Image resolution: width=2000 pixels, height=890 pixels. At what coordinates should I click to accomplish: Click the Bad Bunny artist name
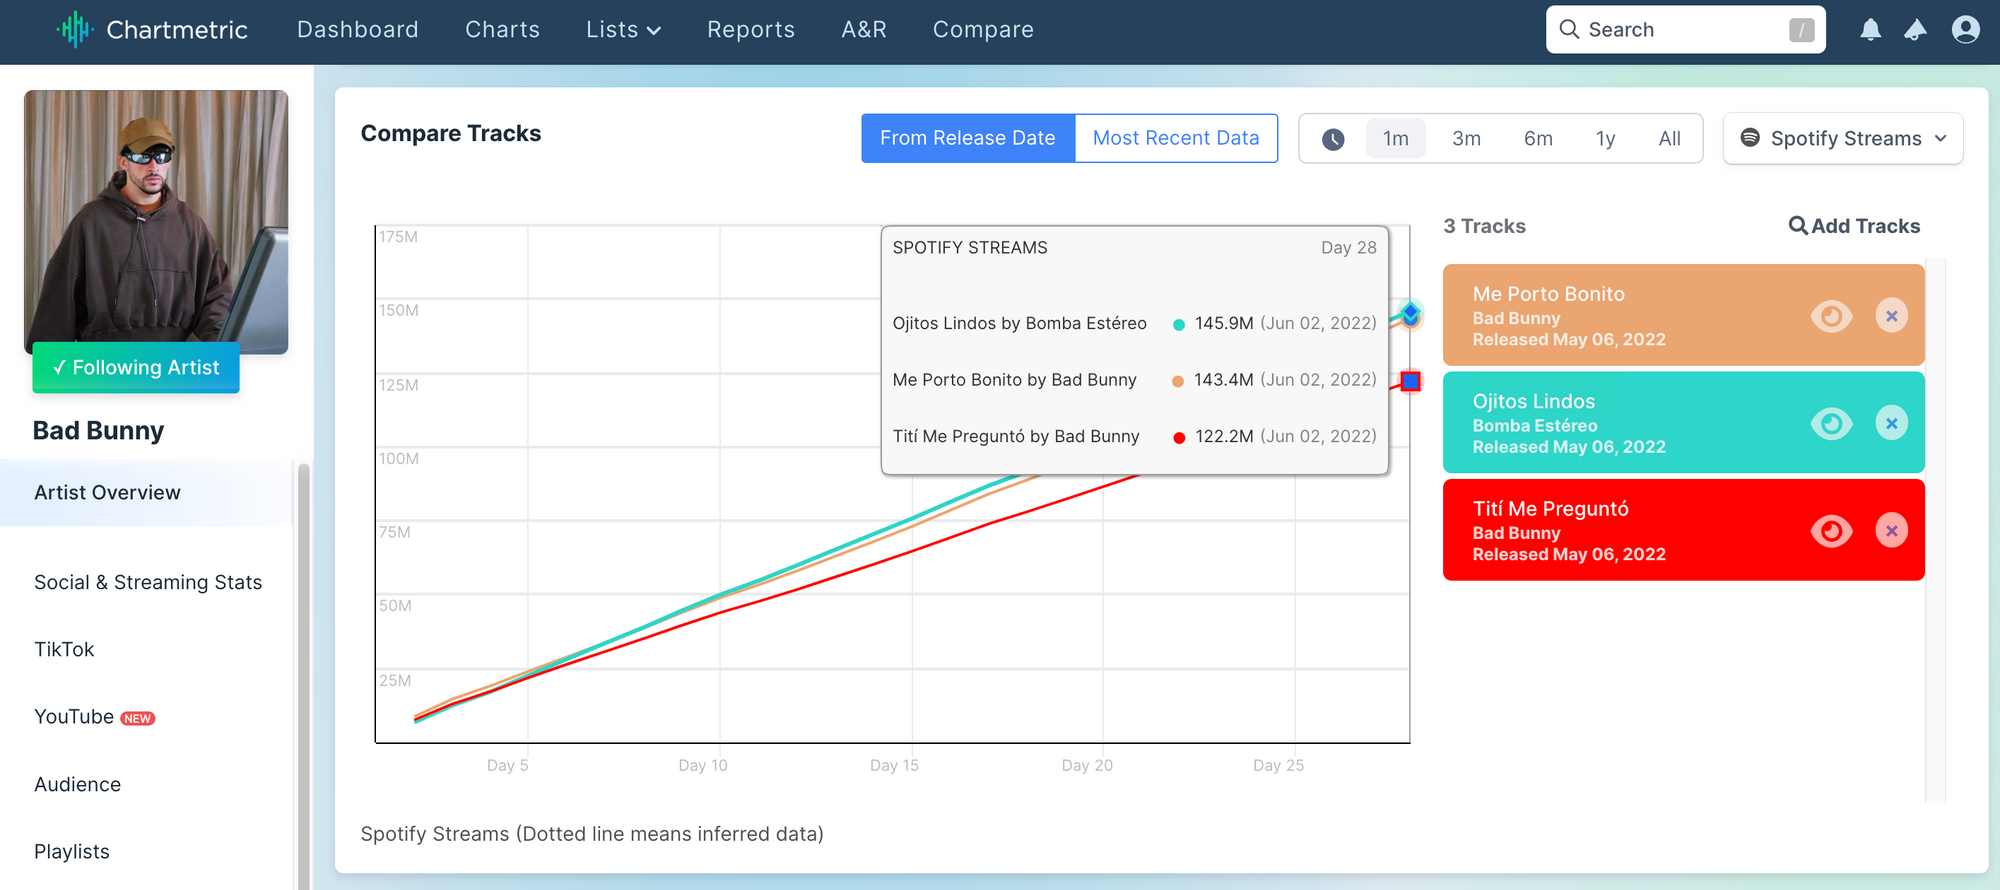tap(98, 430)
